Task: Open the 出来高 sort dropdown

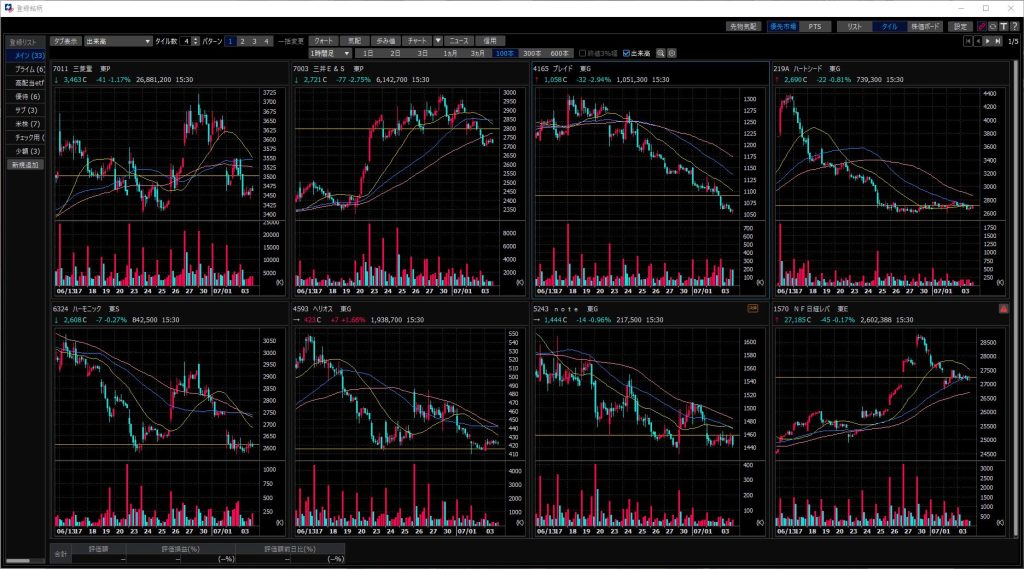Action: click(x=117, y=41)
